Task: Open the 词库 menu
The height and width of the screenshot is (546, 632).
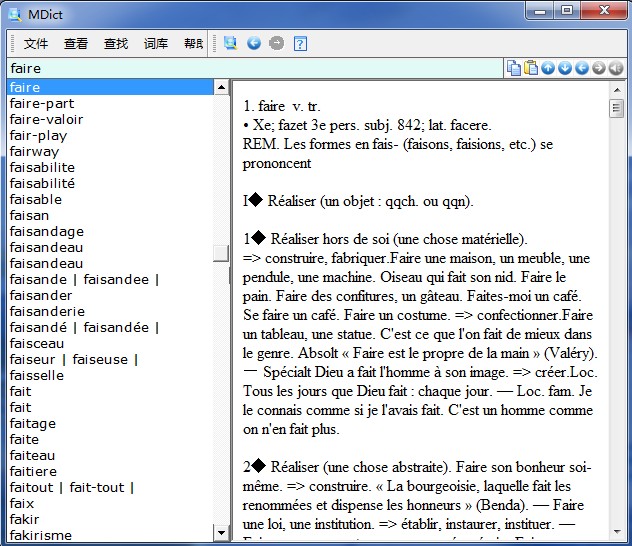Action: [x=156, y=44]
